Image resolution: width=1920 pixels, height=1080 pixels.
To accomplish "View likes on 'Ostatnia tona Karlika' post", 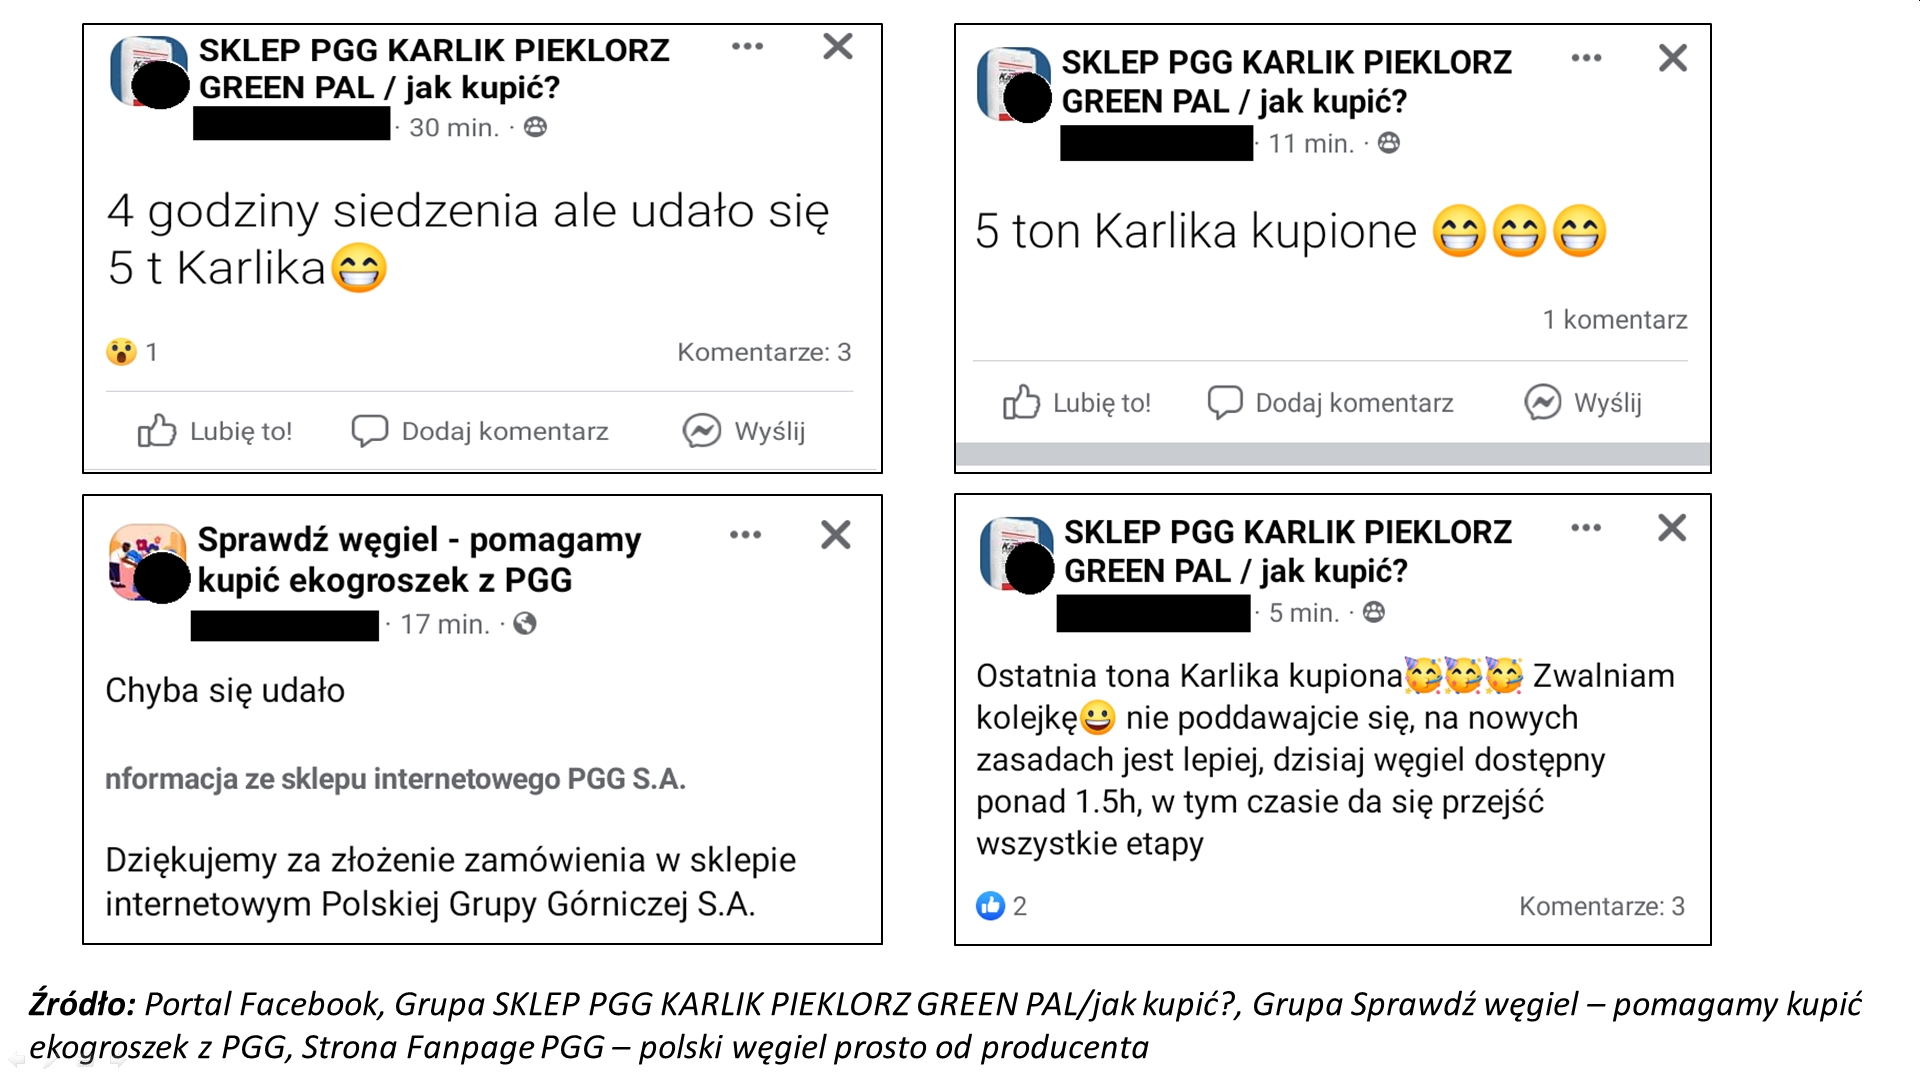I will coord(1001,906).
